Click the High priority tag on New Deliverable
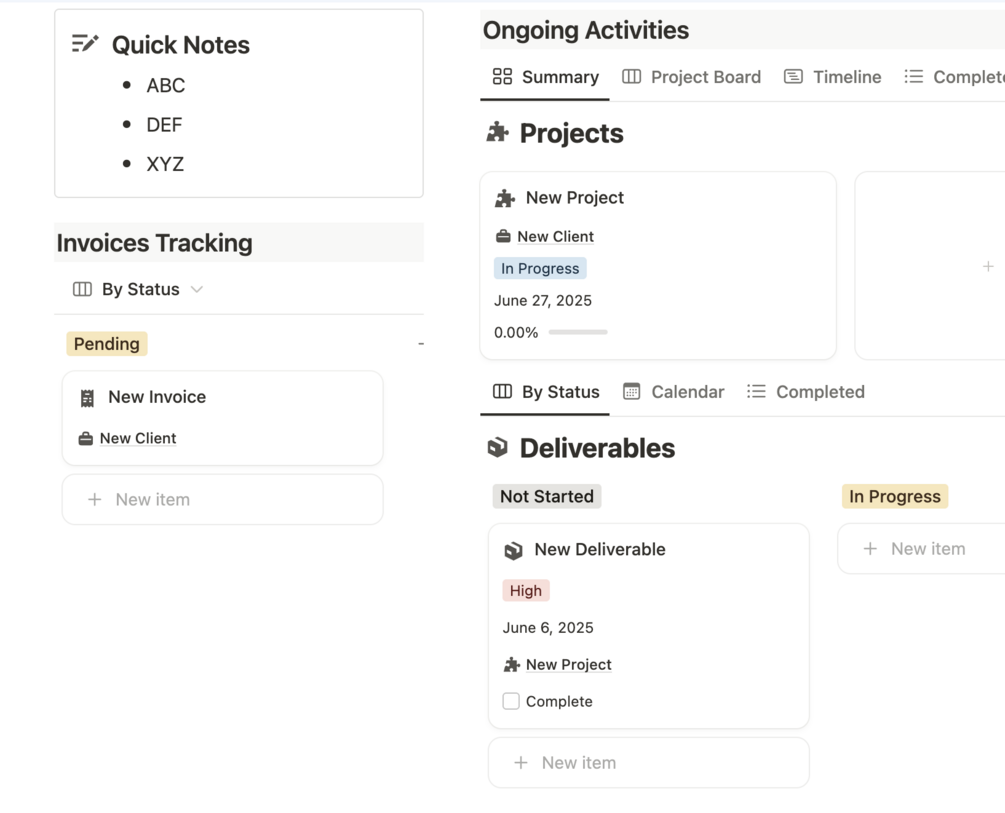The image size is (1005, 813). point(526,591)
